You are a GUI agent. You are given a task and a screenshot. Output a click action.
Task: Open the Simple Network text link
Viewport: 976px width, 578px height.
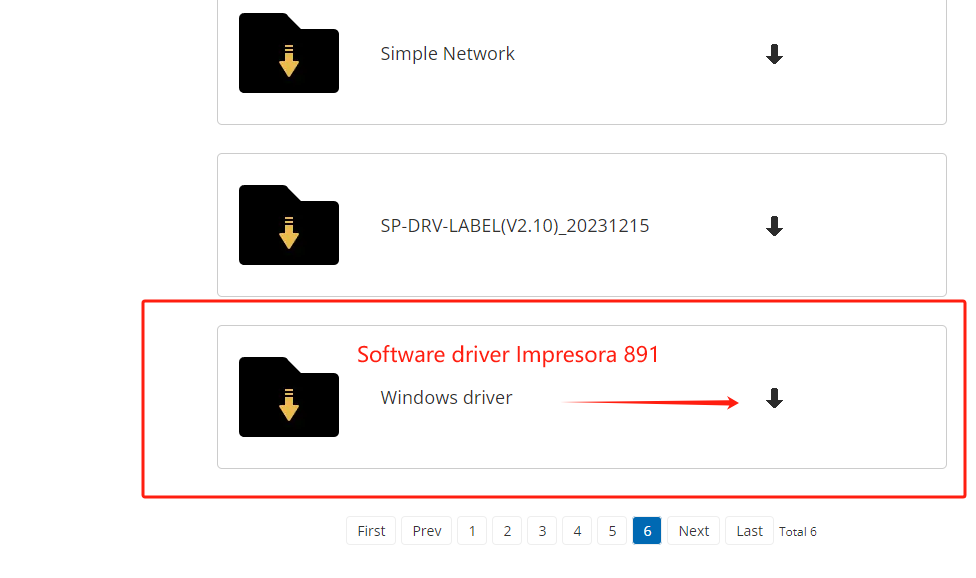[447, 54]
